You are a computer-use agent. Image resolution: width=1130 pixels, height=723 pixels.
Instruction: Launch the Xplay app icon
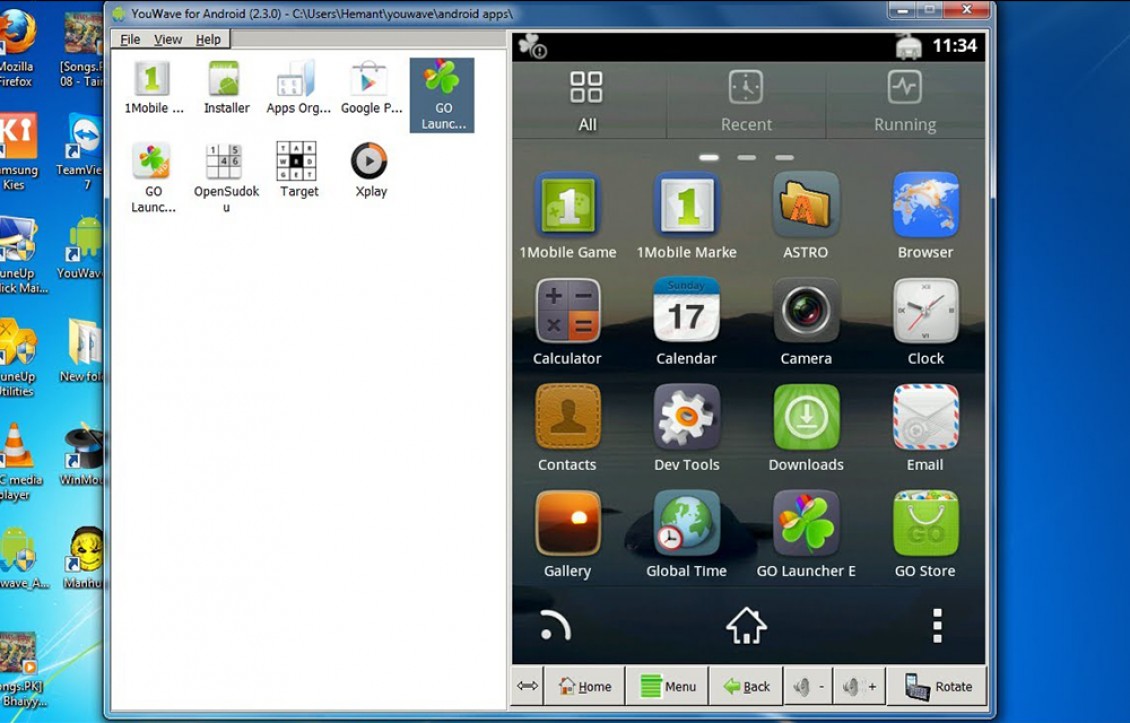point(370,169)
